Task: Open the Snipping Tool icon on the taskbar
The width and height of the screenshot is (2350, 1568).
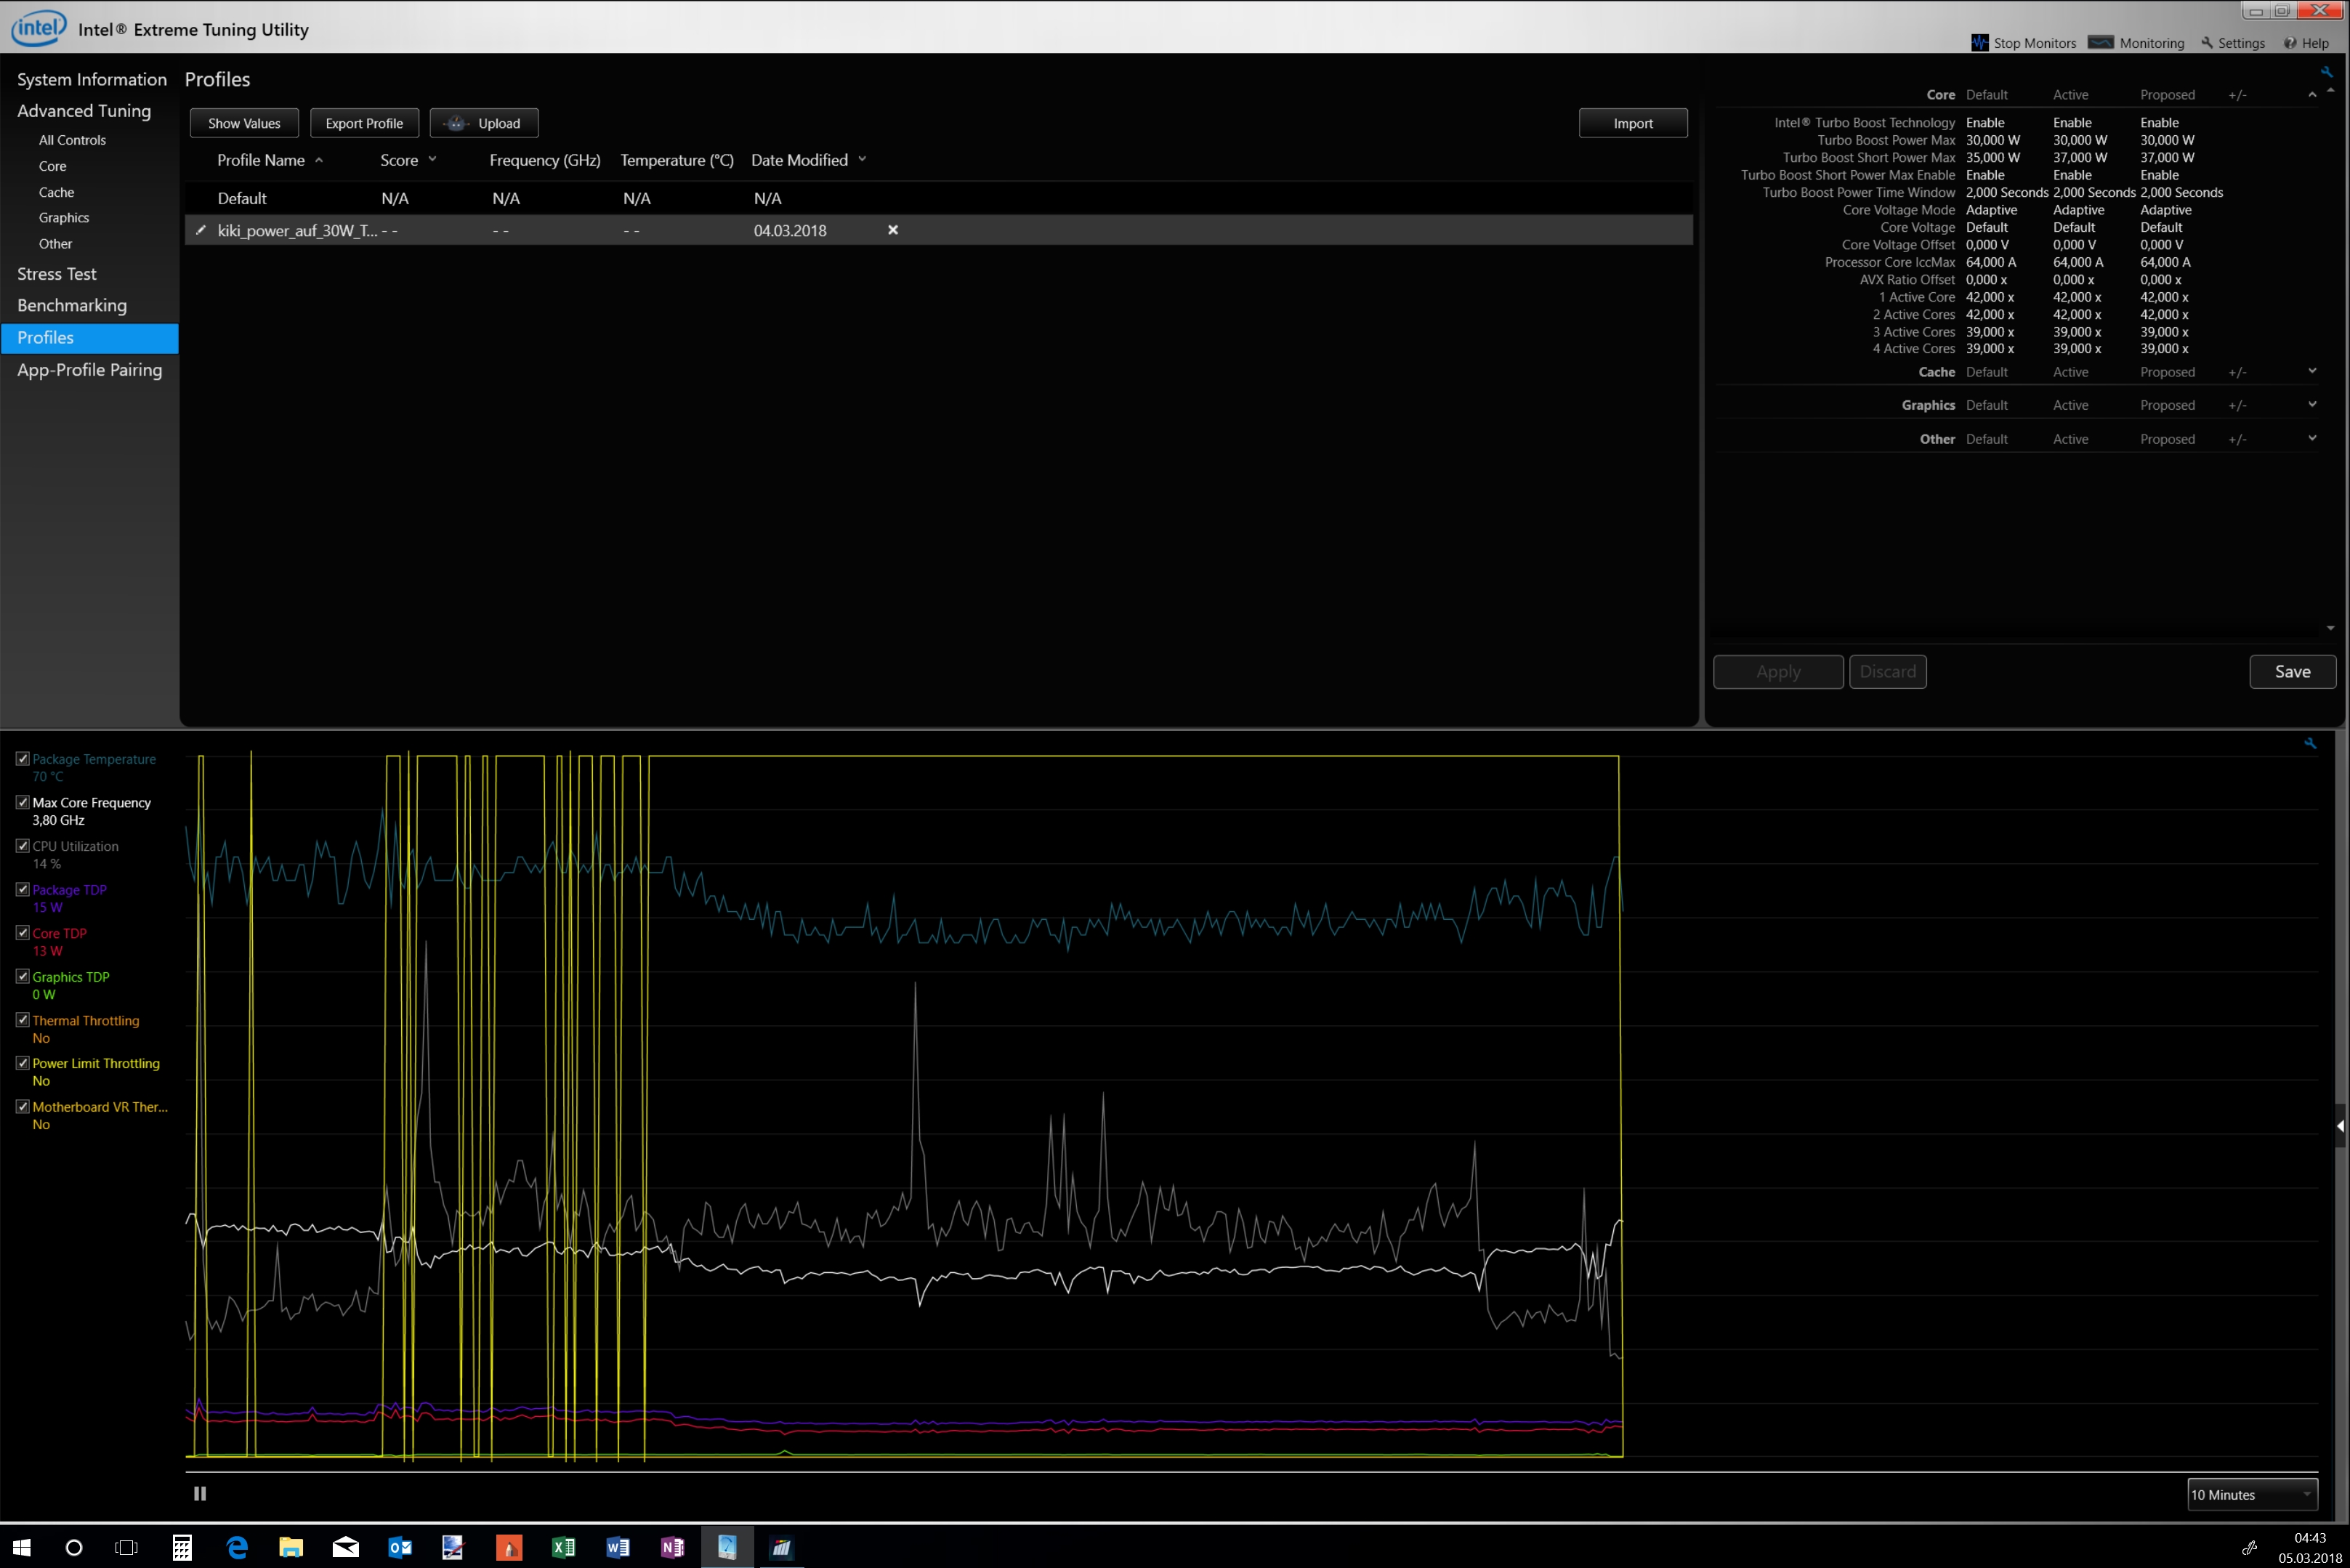Action: (454, 1547)
